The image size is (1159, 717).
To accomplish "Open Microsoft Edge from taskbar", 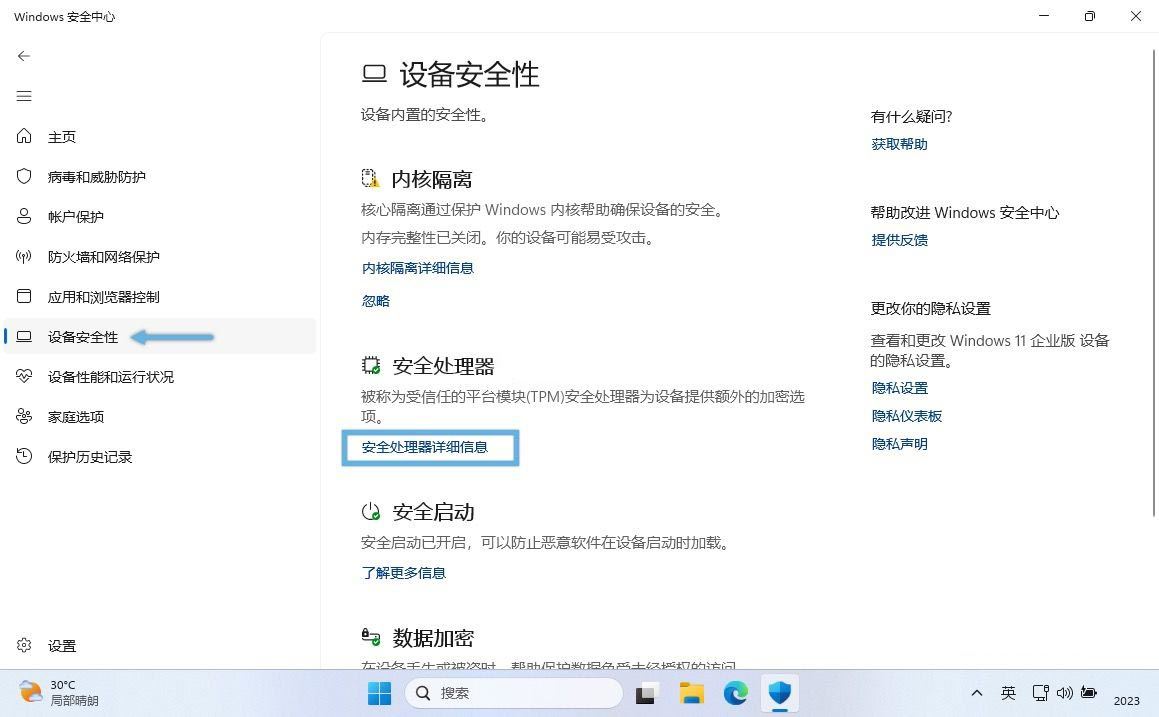I will coord(736,693).
